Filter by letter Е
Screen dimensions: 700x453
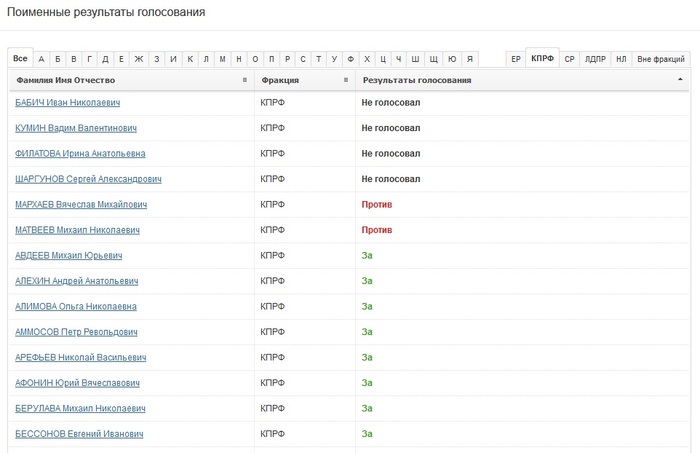tap(121, 59)
